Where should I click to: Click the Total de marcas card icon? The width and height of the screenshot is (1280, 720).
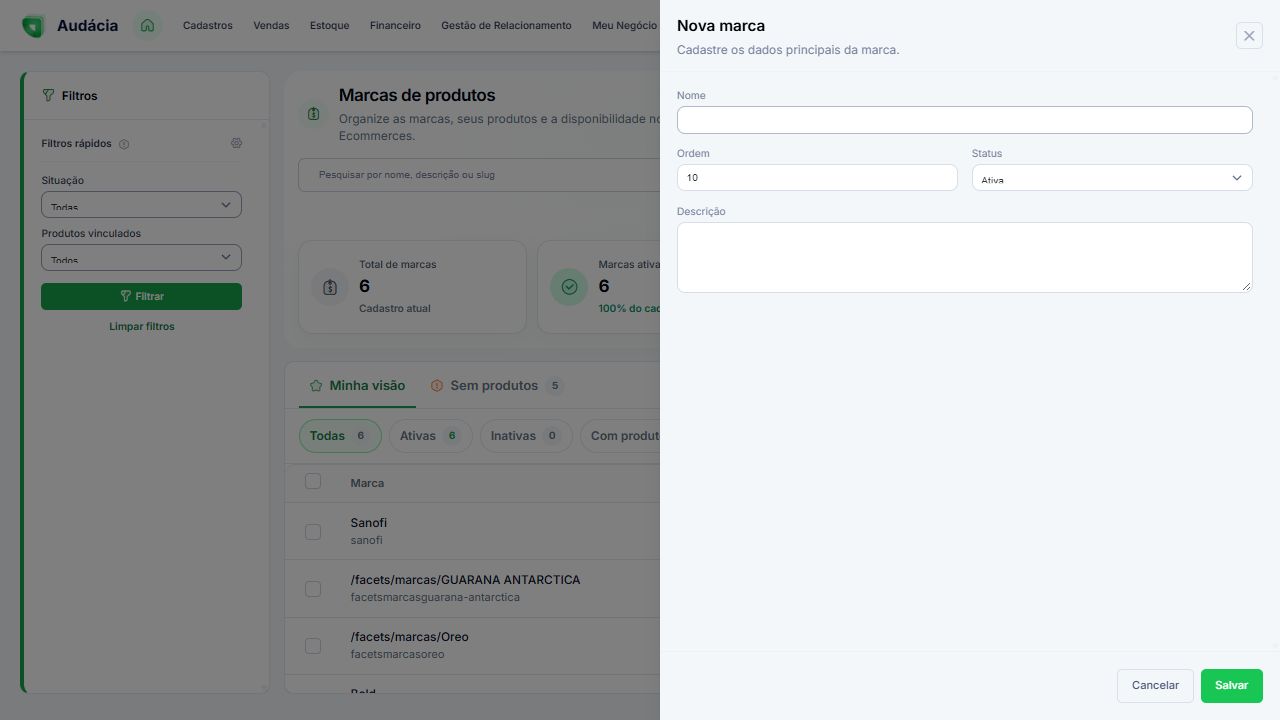pos(330,287)
